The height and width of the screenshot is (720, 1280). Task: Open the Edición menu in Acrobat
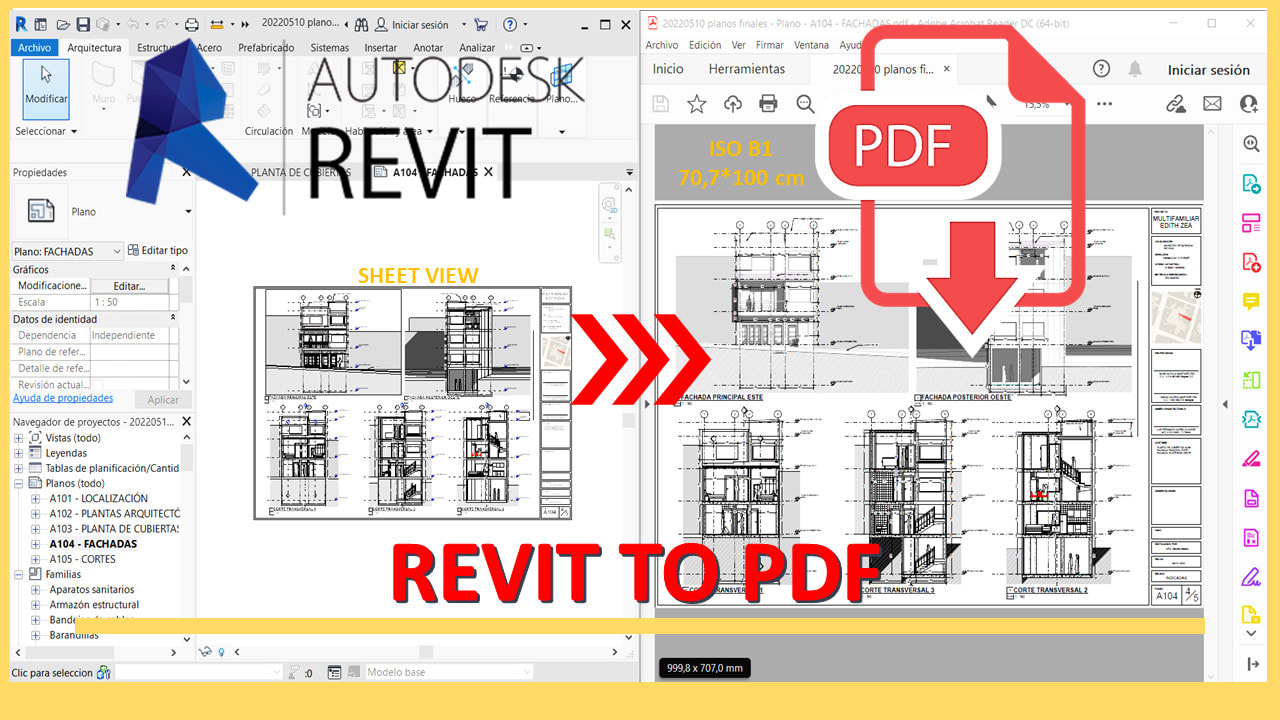[705, 45]
